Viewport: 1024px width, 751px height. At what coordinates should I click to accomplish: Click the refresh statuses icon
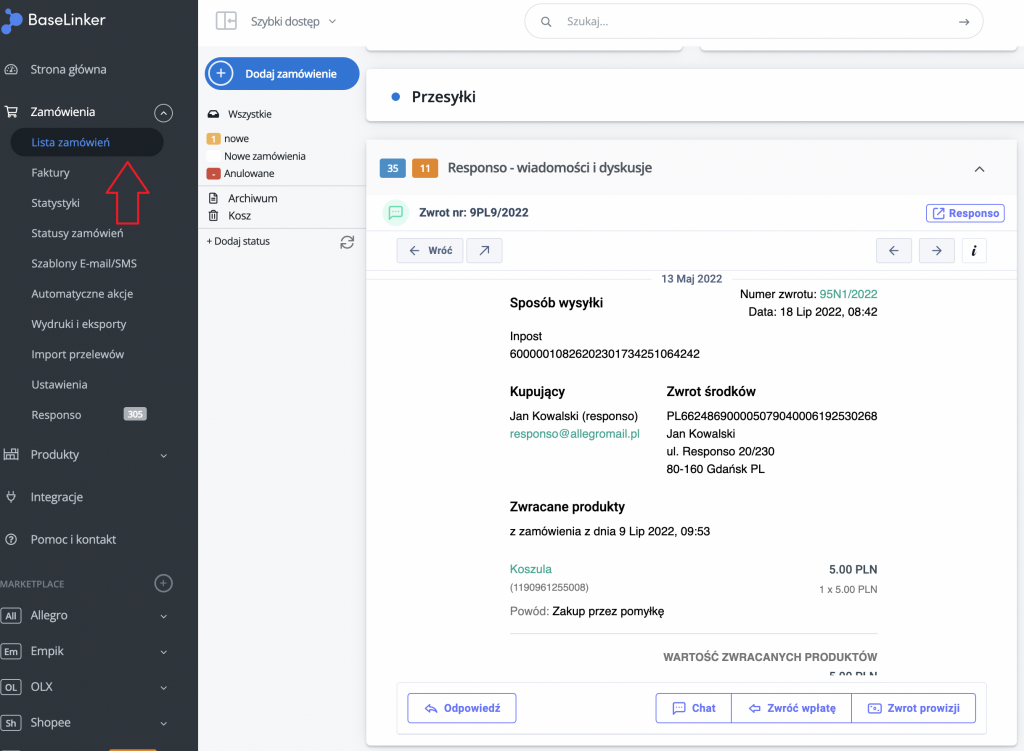click(347, 242)
